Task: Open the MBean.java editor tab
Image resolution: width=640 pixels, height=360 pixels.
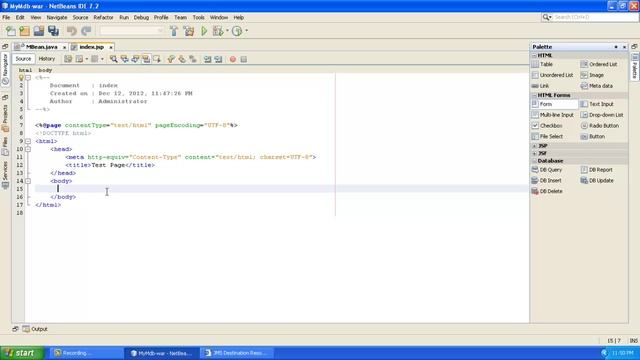Action: 42,47
